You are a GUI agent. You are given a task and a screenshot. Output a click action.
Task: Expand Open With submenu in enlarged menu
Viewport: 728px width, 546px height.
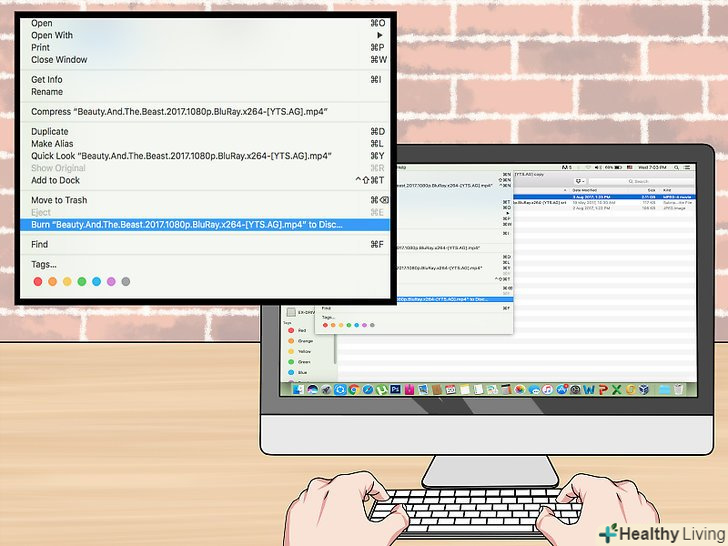pos(205,35)
